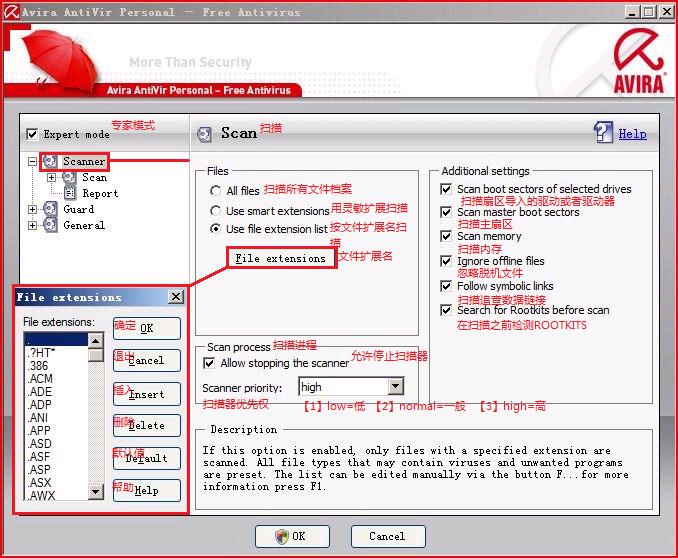The width and height of the screenshot is (678, 558).
Task: Toggle Search for Rootkits before scan
Action: [x=446, y=310]
